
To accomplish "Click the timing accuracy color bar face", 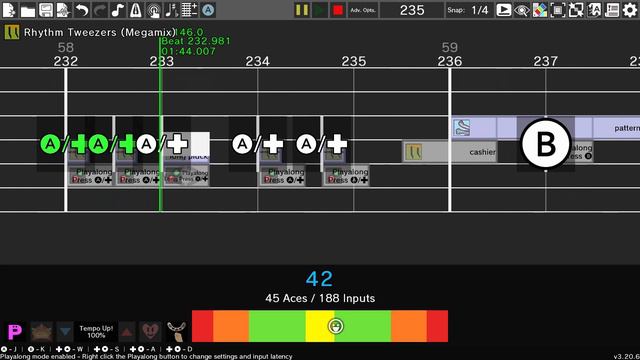I will 336,326.
